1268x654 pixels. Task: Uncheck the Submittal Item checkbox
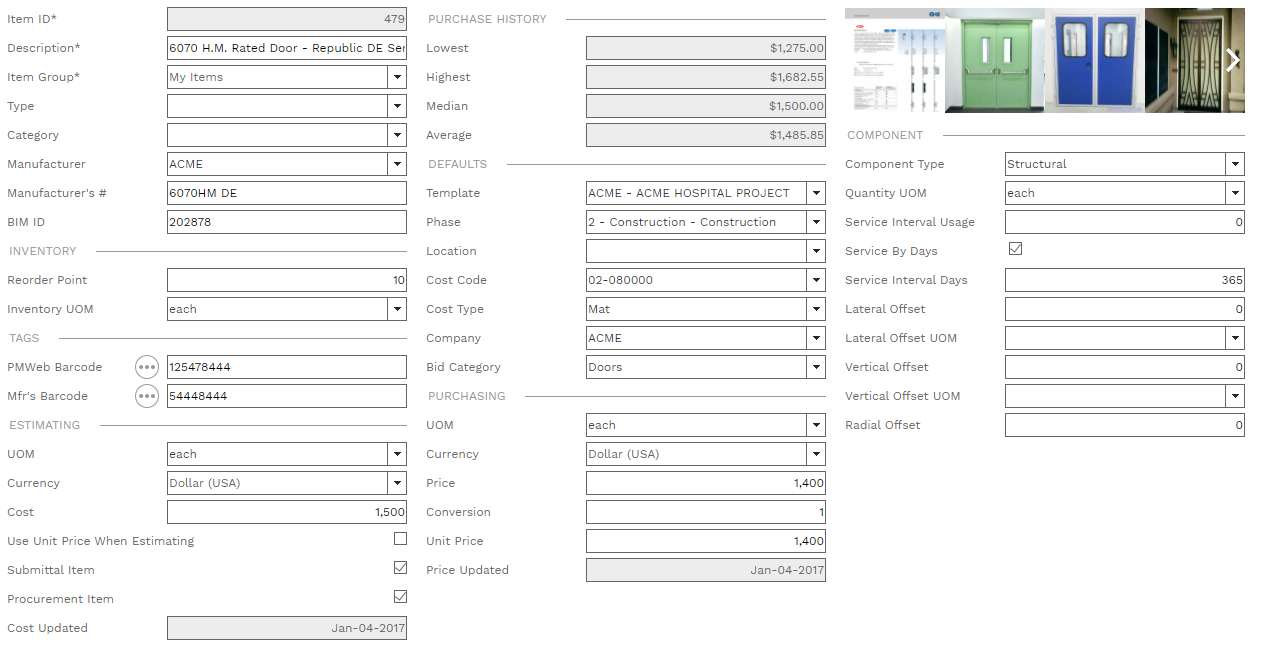[x=400, y=567]
